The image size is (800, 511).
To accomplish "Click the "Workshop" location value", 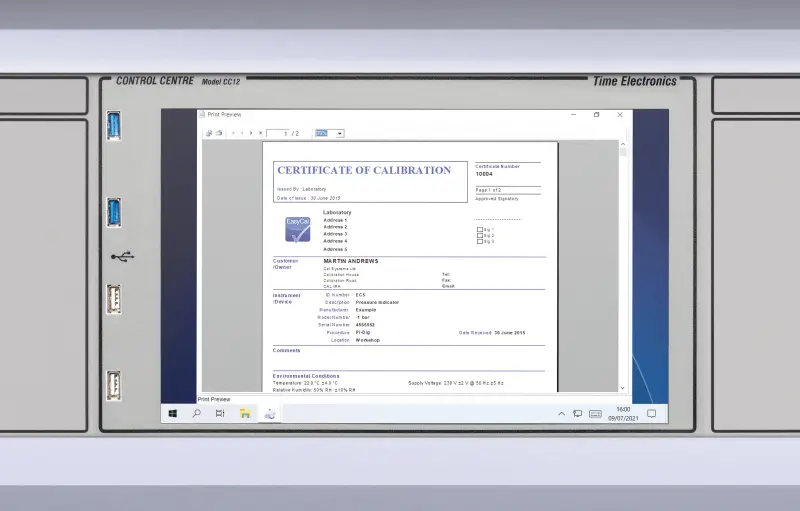I will [x=367, y=340].
